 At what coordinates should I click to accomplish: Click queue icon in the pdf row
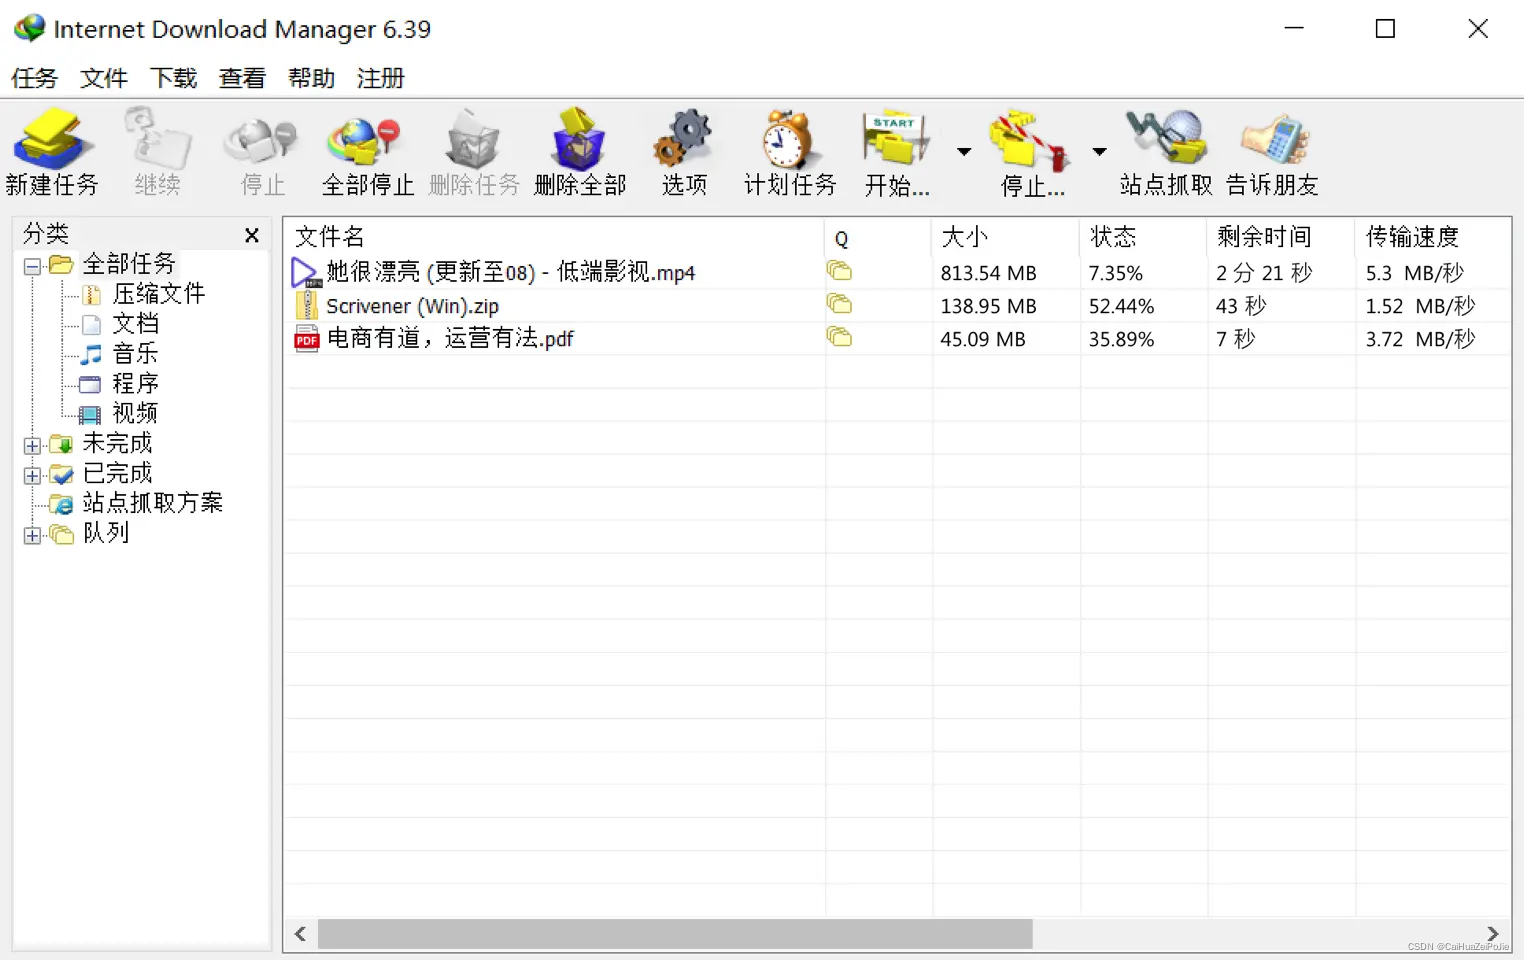(839, 336)
